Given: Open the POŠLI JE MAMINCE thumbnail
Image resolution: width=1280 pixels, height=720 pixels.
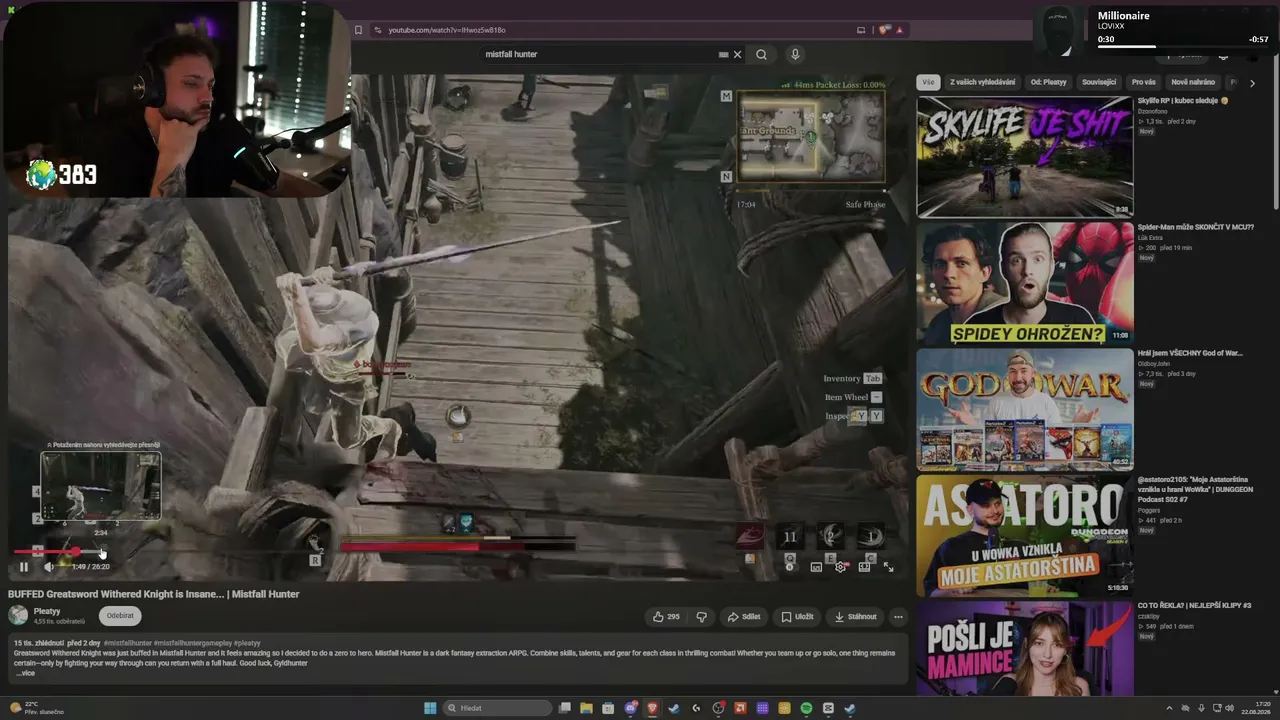Looking at the screenshot, I should coord(1025,650).
